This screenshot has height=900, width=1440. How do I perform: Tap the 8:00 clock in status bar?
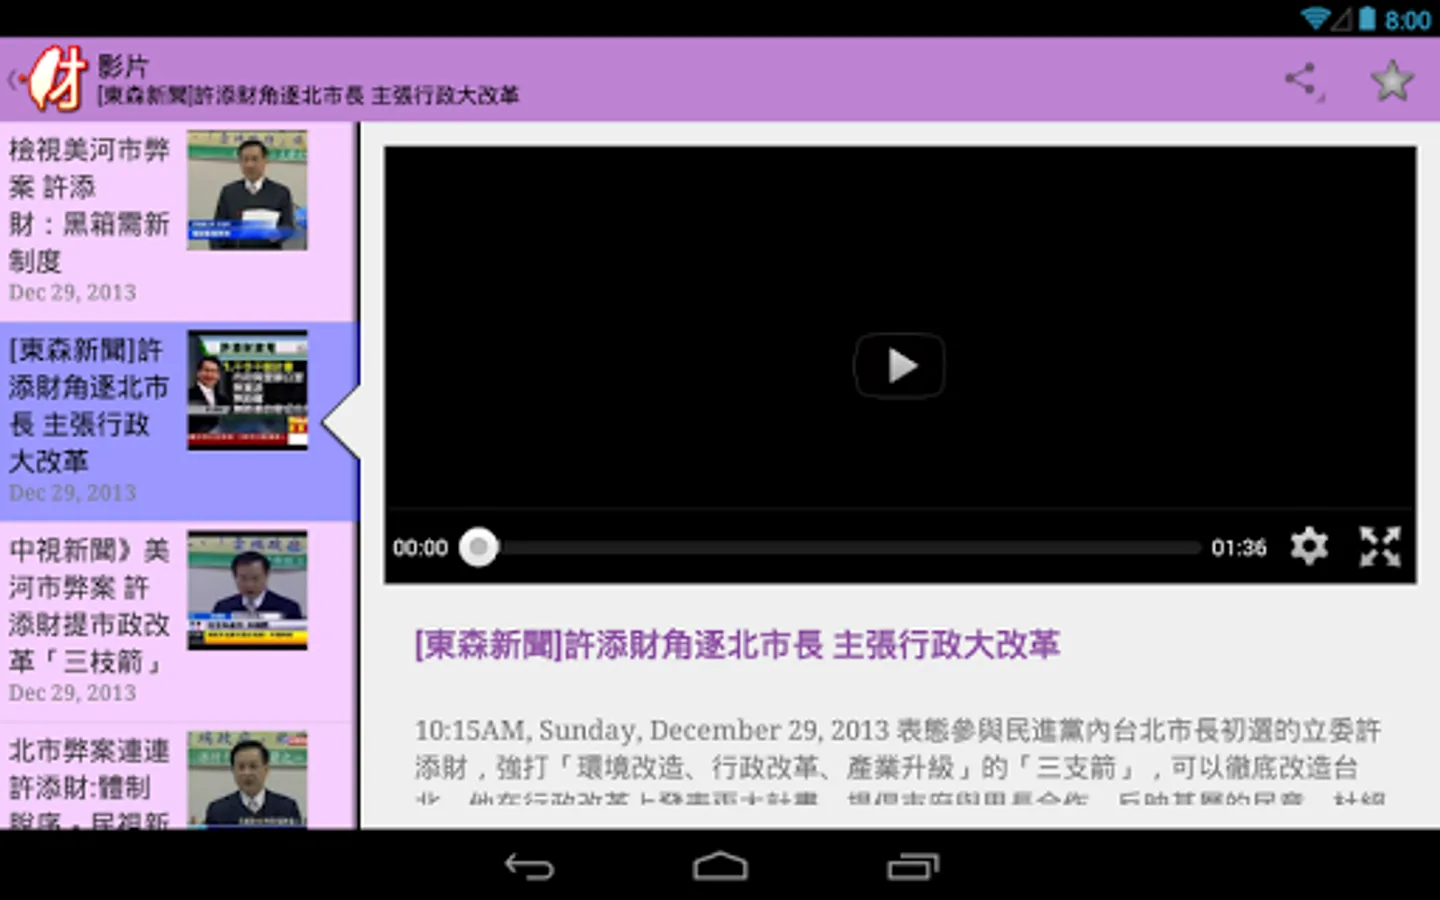pyautogui.click(x=1408, y=20)
